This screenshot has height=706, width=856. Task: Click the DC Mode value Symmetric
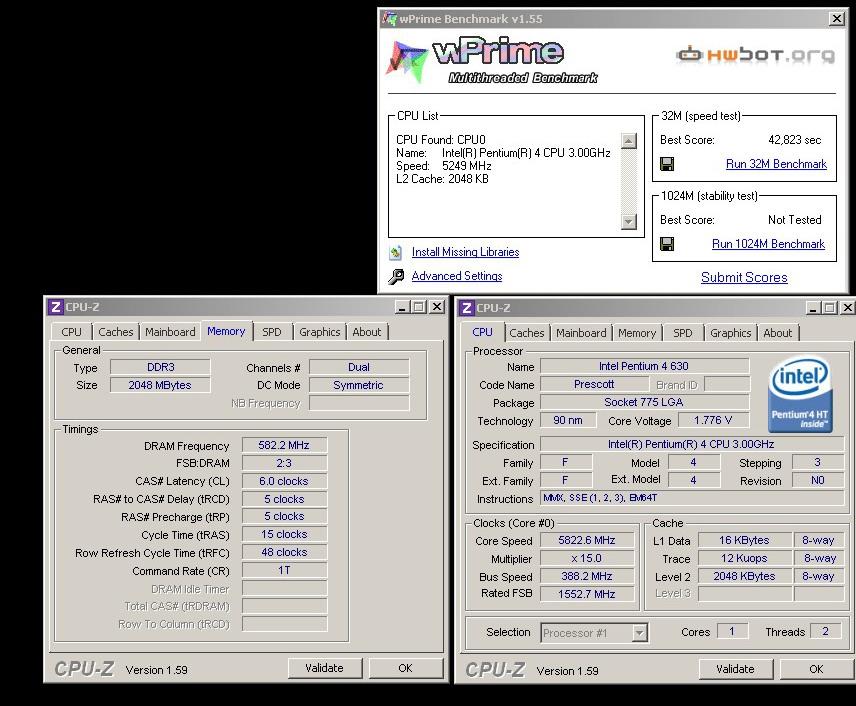click(x=359, y=385)
